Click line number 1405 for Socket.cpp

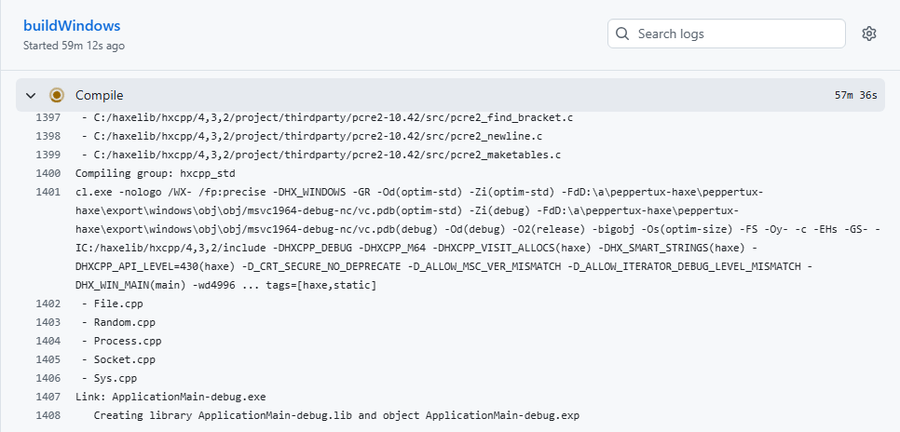[47, 359]
